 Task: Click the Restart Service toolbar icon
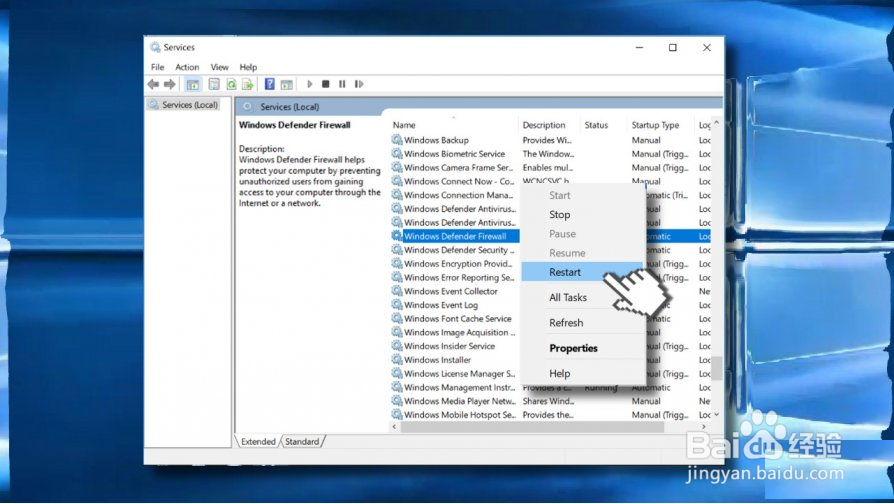(x=359, y=84)
